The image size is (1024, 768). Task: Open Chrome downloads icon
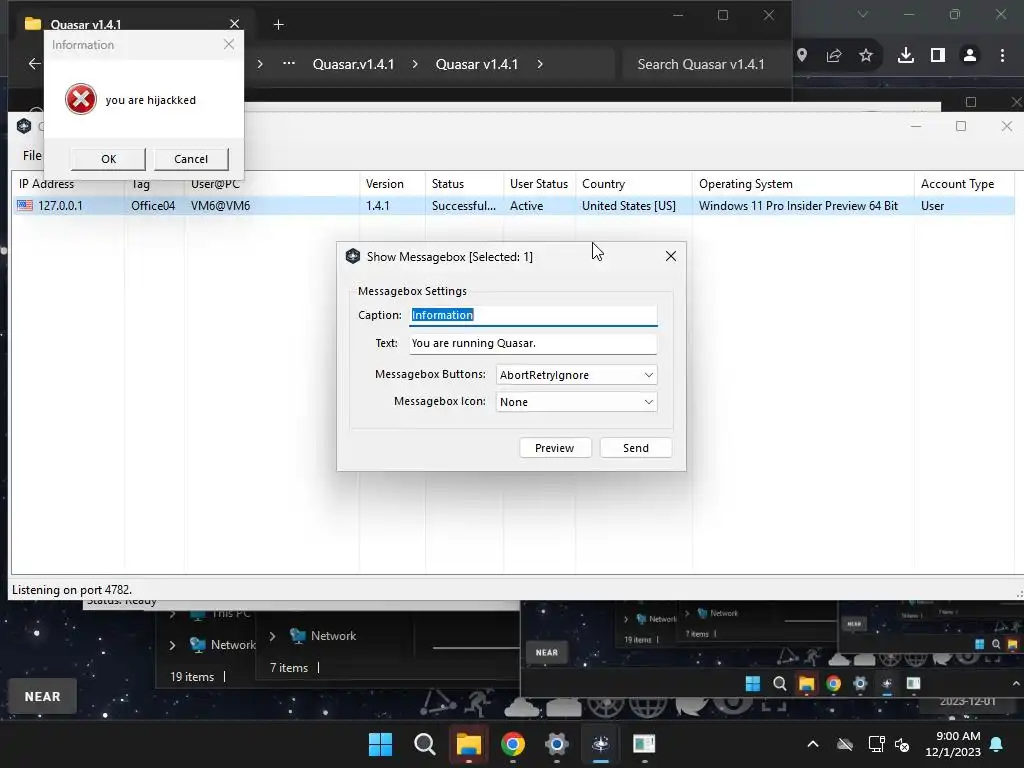906,56
